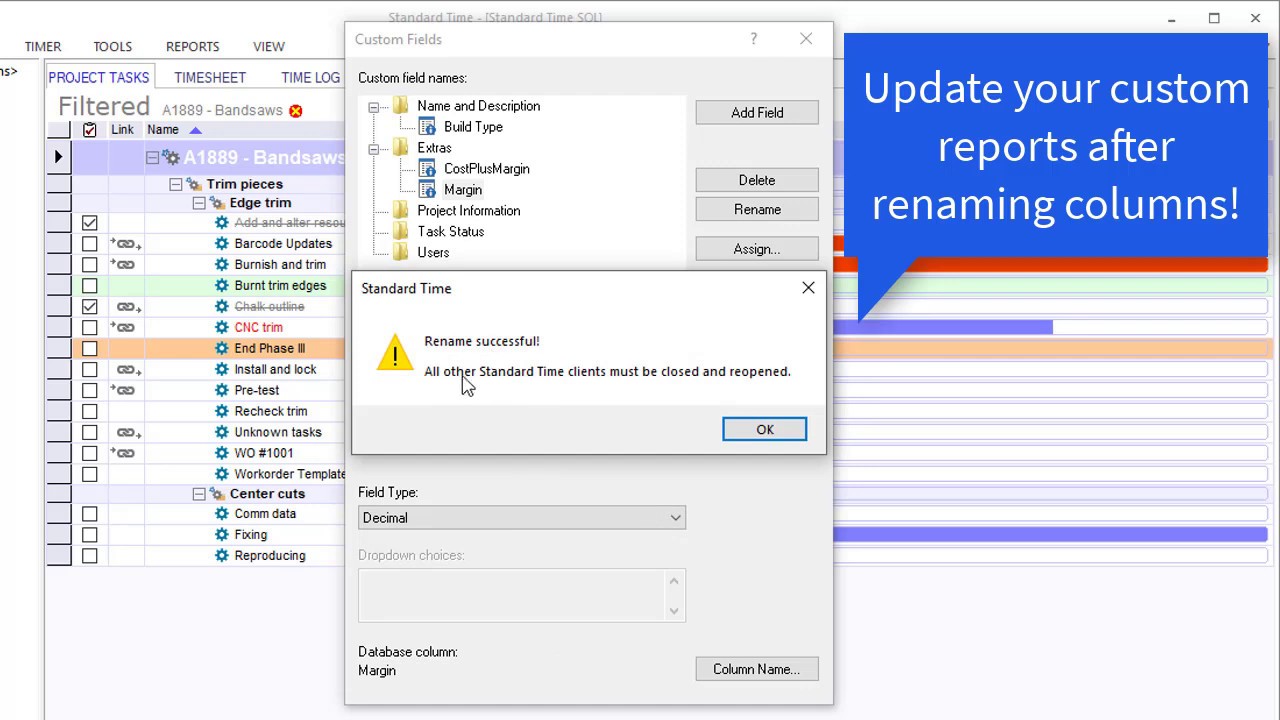Screen dimensions: 1280x720
Task: Collapse the Center cuts subgroup
Action: tap(199, 494)
